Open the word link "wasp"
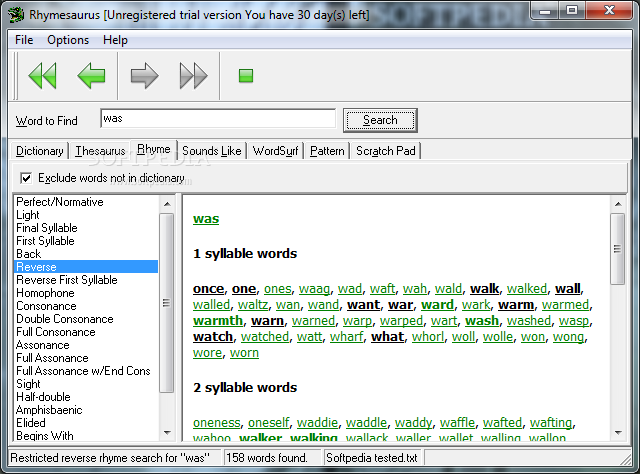The width and height of the screenshot is (640, 474). 574,321
